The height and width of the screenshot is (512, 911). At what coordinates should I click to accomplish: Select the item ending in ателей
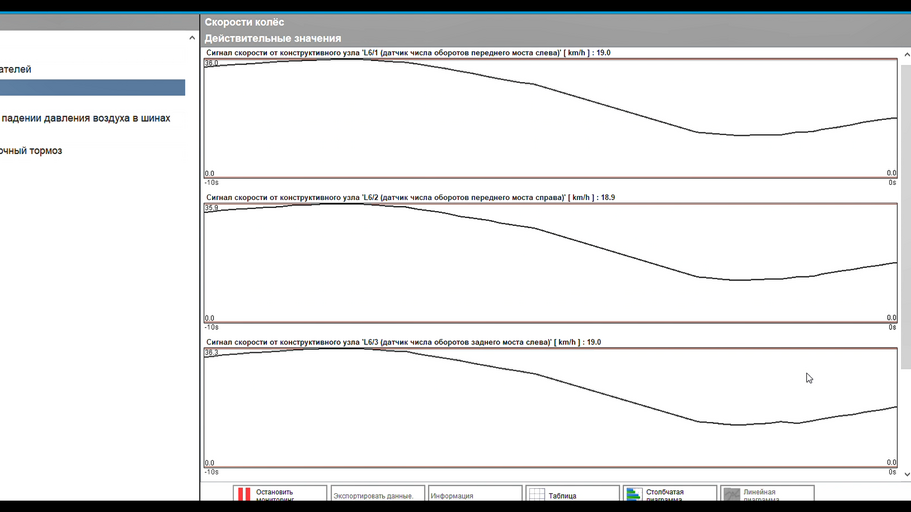16,69
